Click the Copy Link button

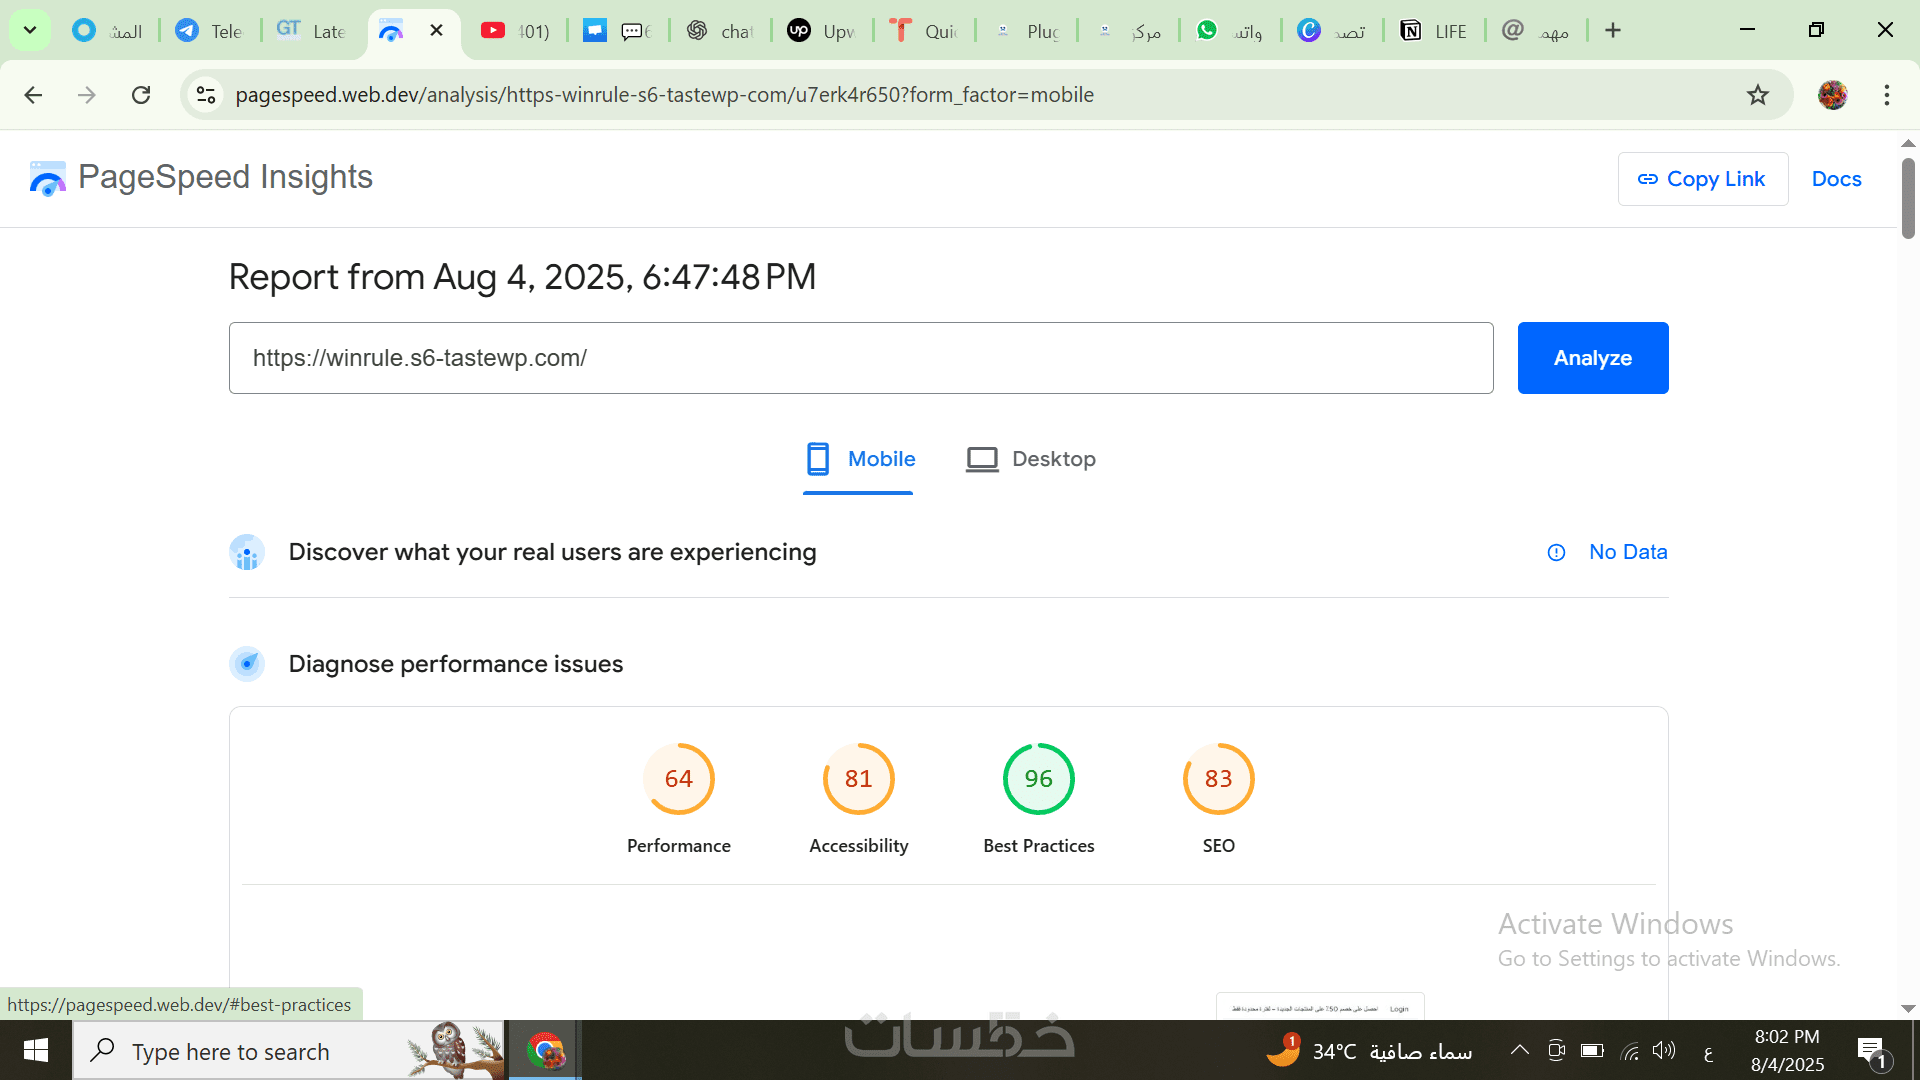(1702, 179)
